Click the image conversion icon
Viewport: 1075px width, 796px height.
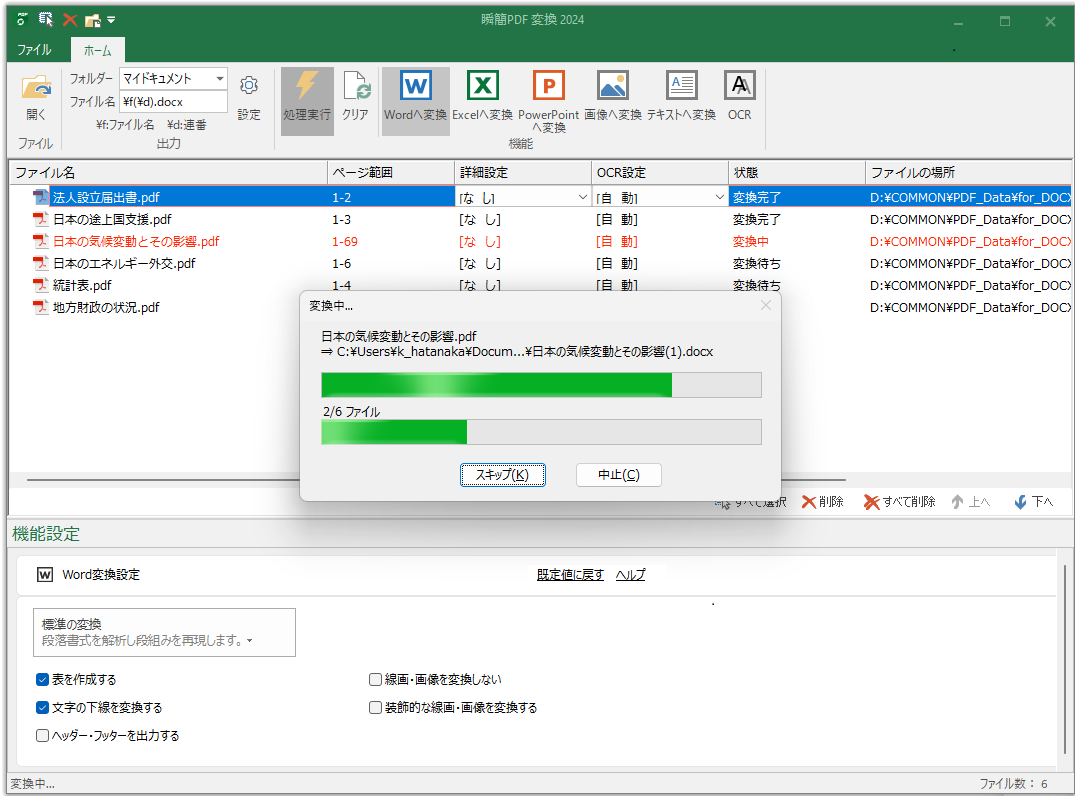point(612,86)
